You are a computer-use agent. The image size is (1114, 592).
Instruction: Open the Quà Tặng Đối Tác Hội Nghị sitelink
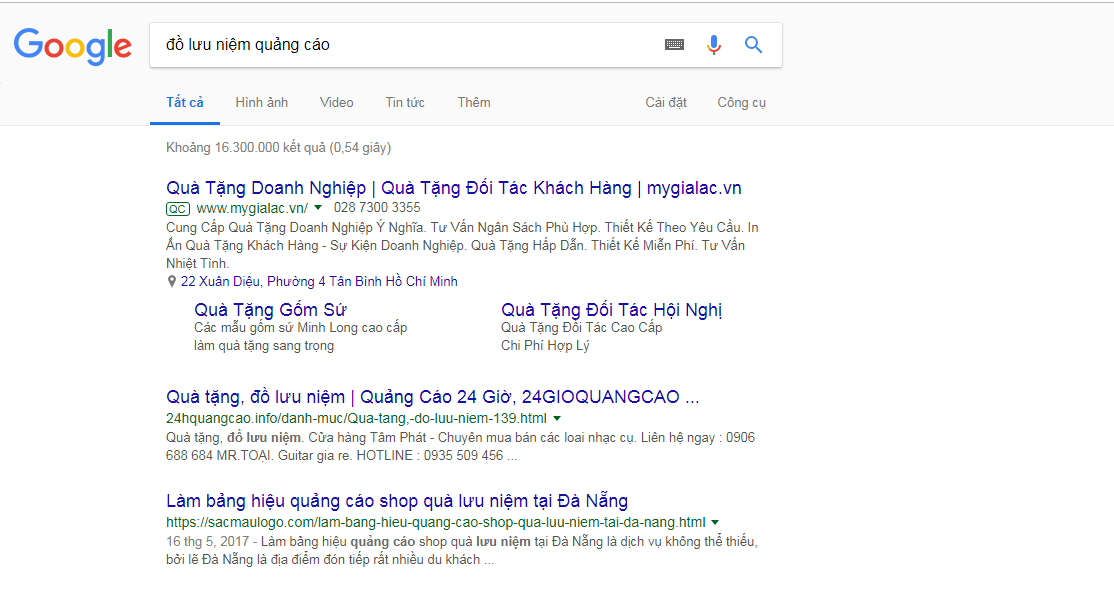tap(611, 310)
